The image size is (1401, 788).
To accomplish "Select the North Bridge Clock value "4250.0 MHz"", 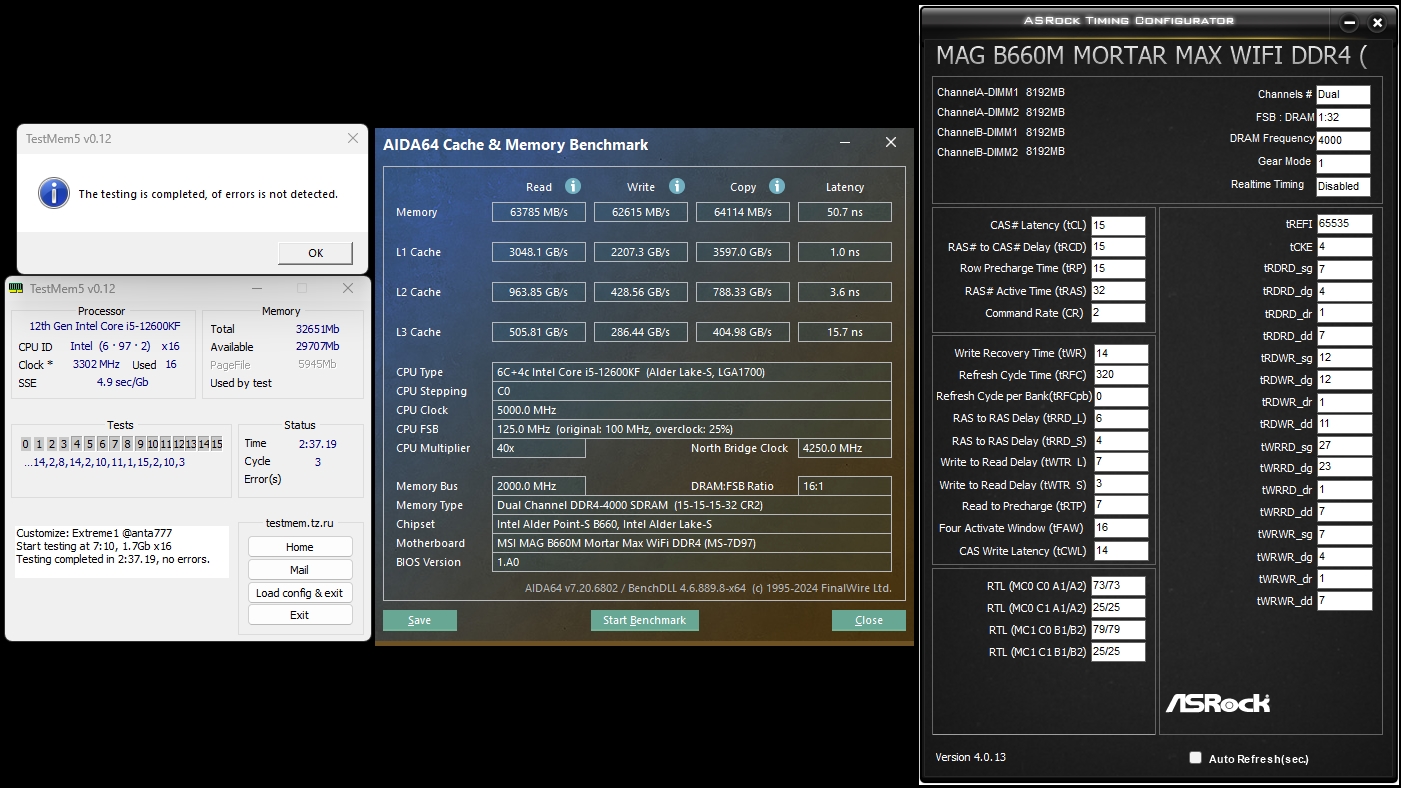I will (844, 448).
